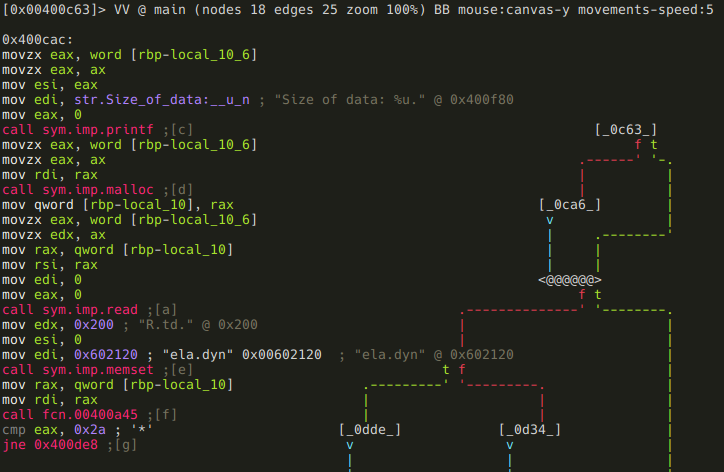Viewport: 724px width, 472px height.
Task: Select the [_0dde_] mini graph node
Action: pos(370,429)
